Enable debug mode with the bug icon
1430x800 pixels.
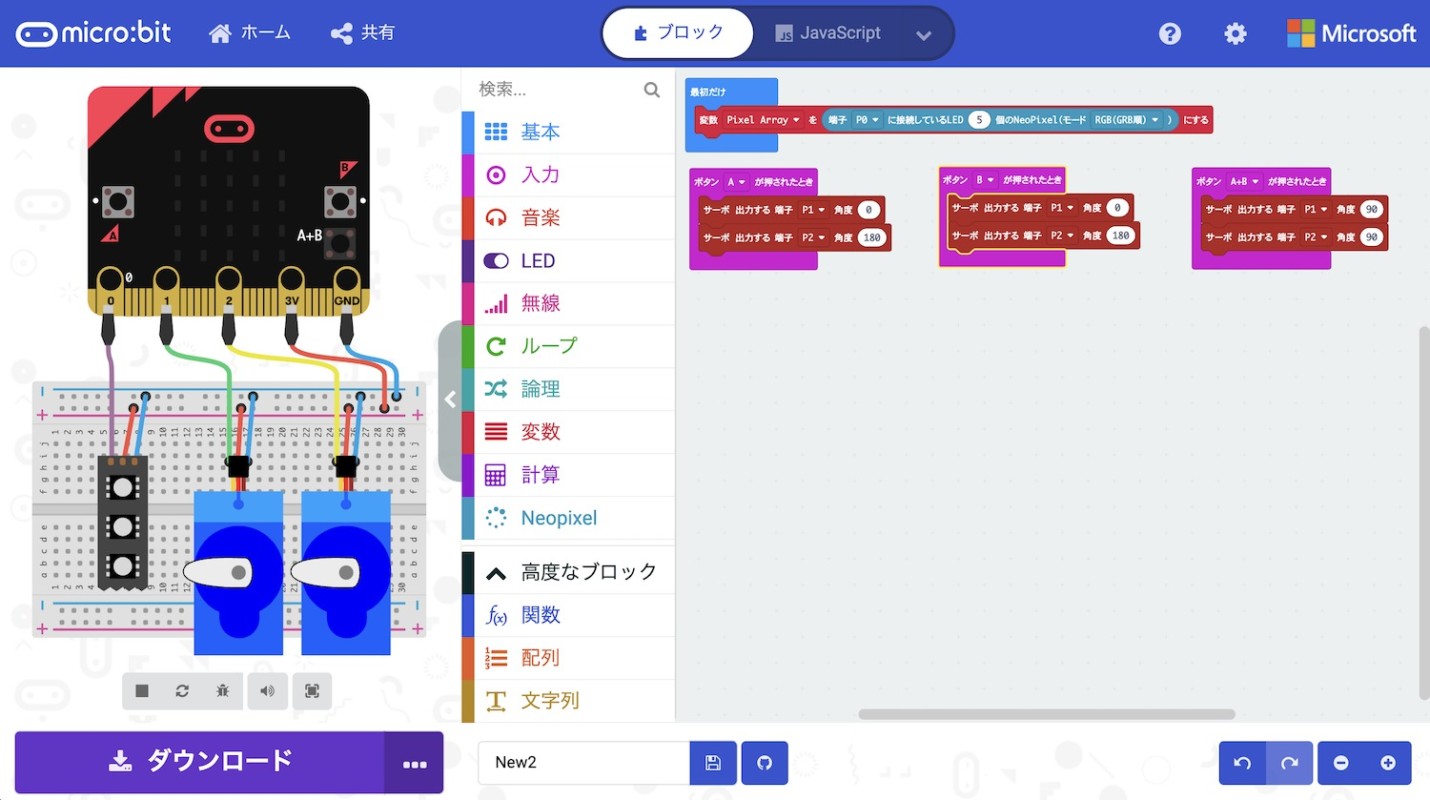click(222, 691)
